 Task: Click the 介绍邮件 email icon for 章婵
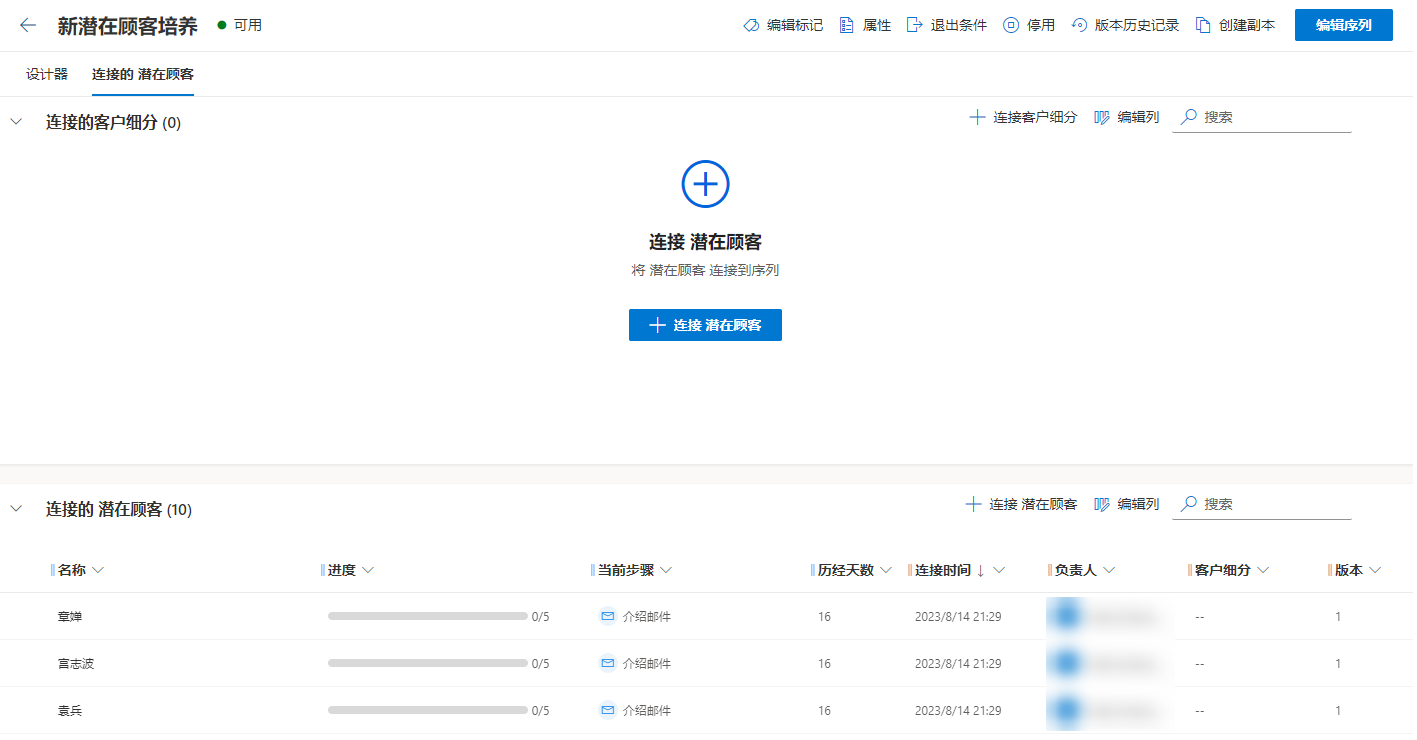(x=607, y=616)
